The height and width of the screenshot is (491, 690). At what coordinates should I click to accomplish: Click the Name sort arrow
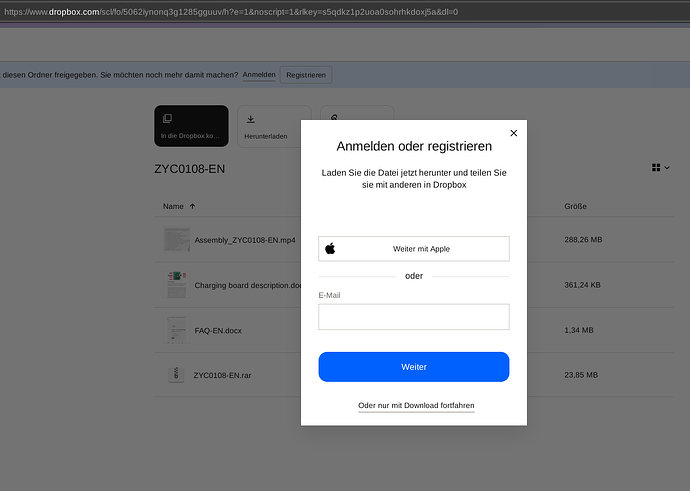(192, 206)
